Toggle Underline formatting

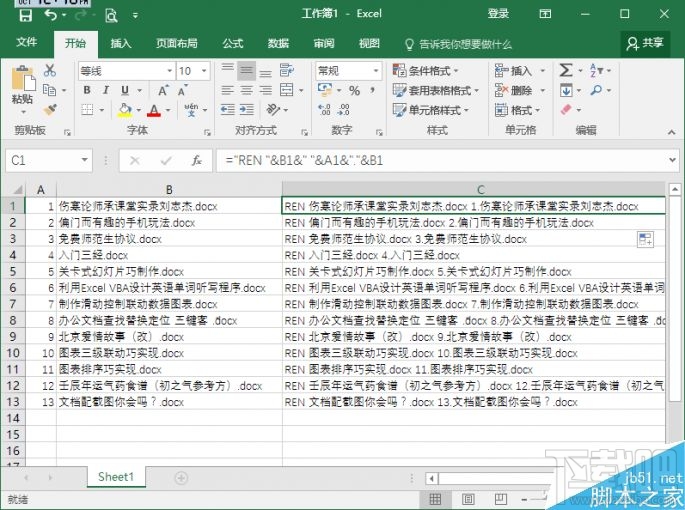click(x=125, y=90)
